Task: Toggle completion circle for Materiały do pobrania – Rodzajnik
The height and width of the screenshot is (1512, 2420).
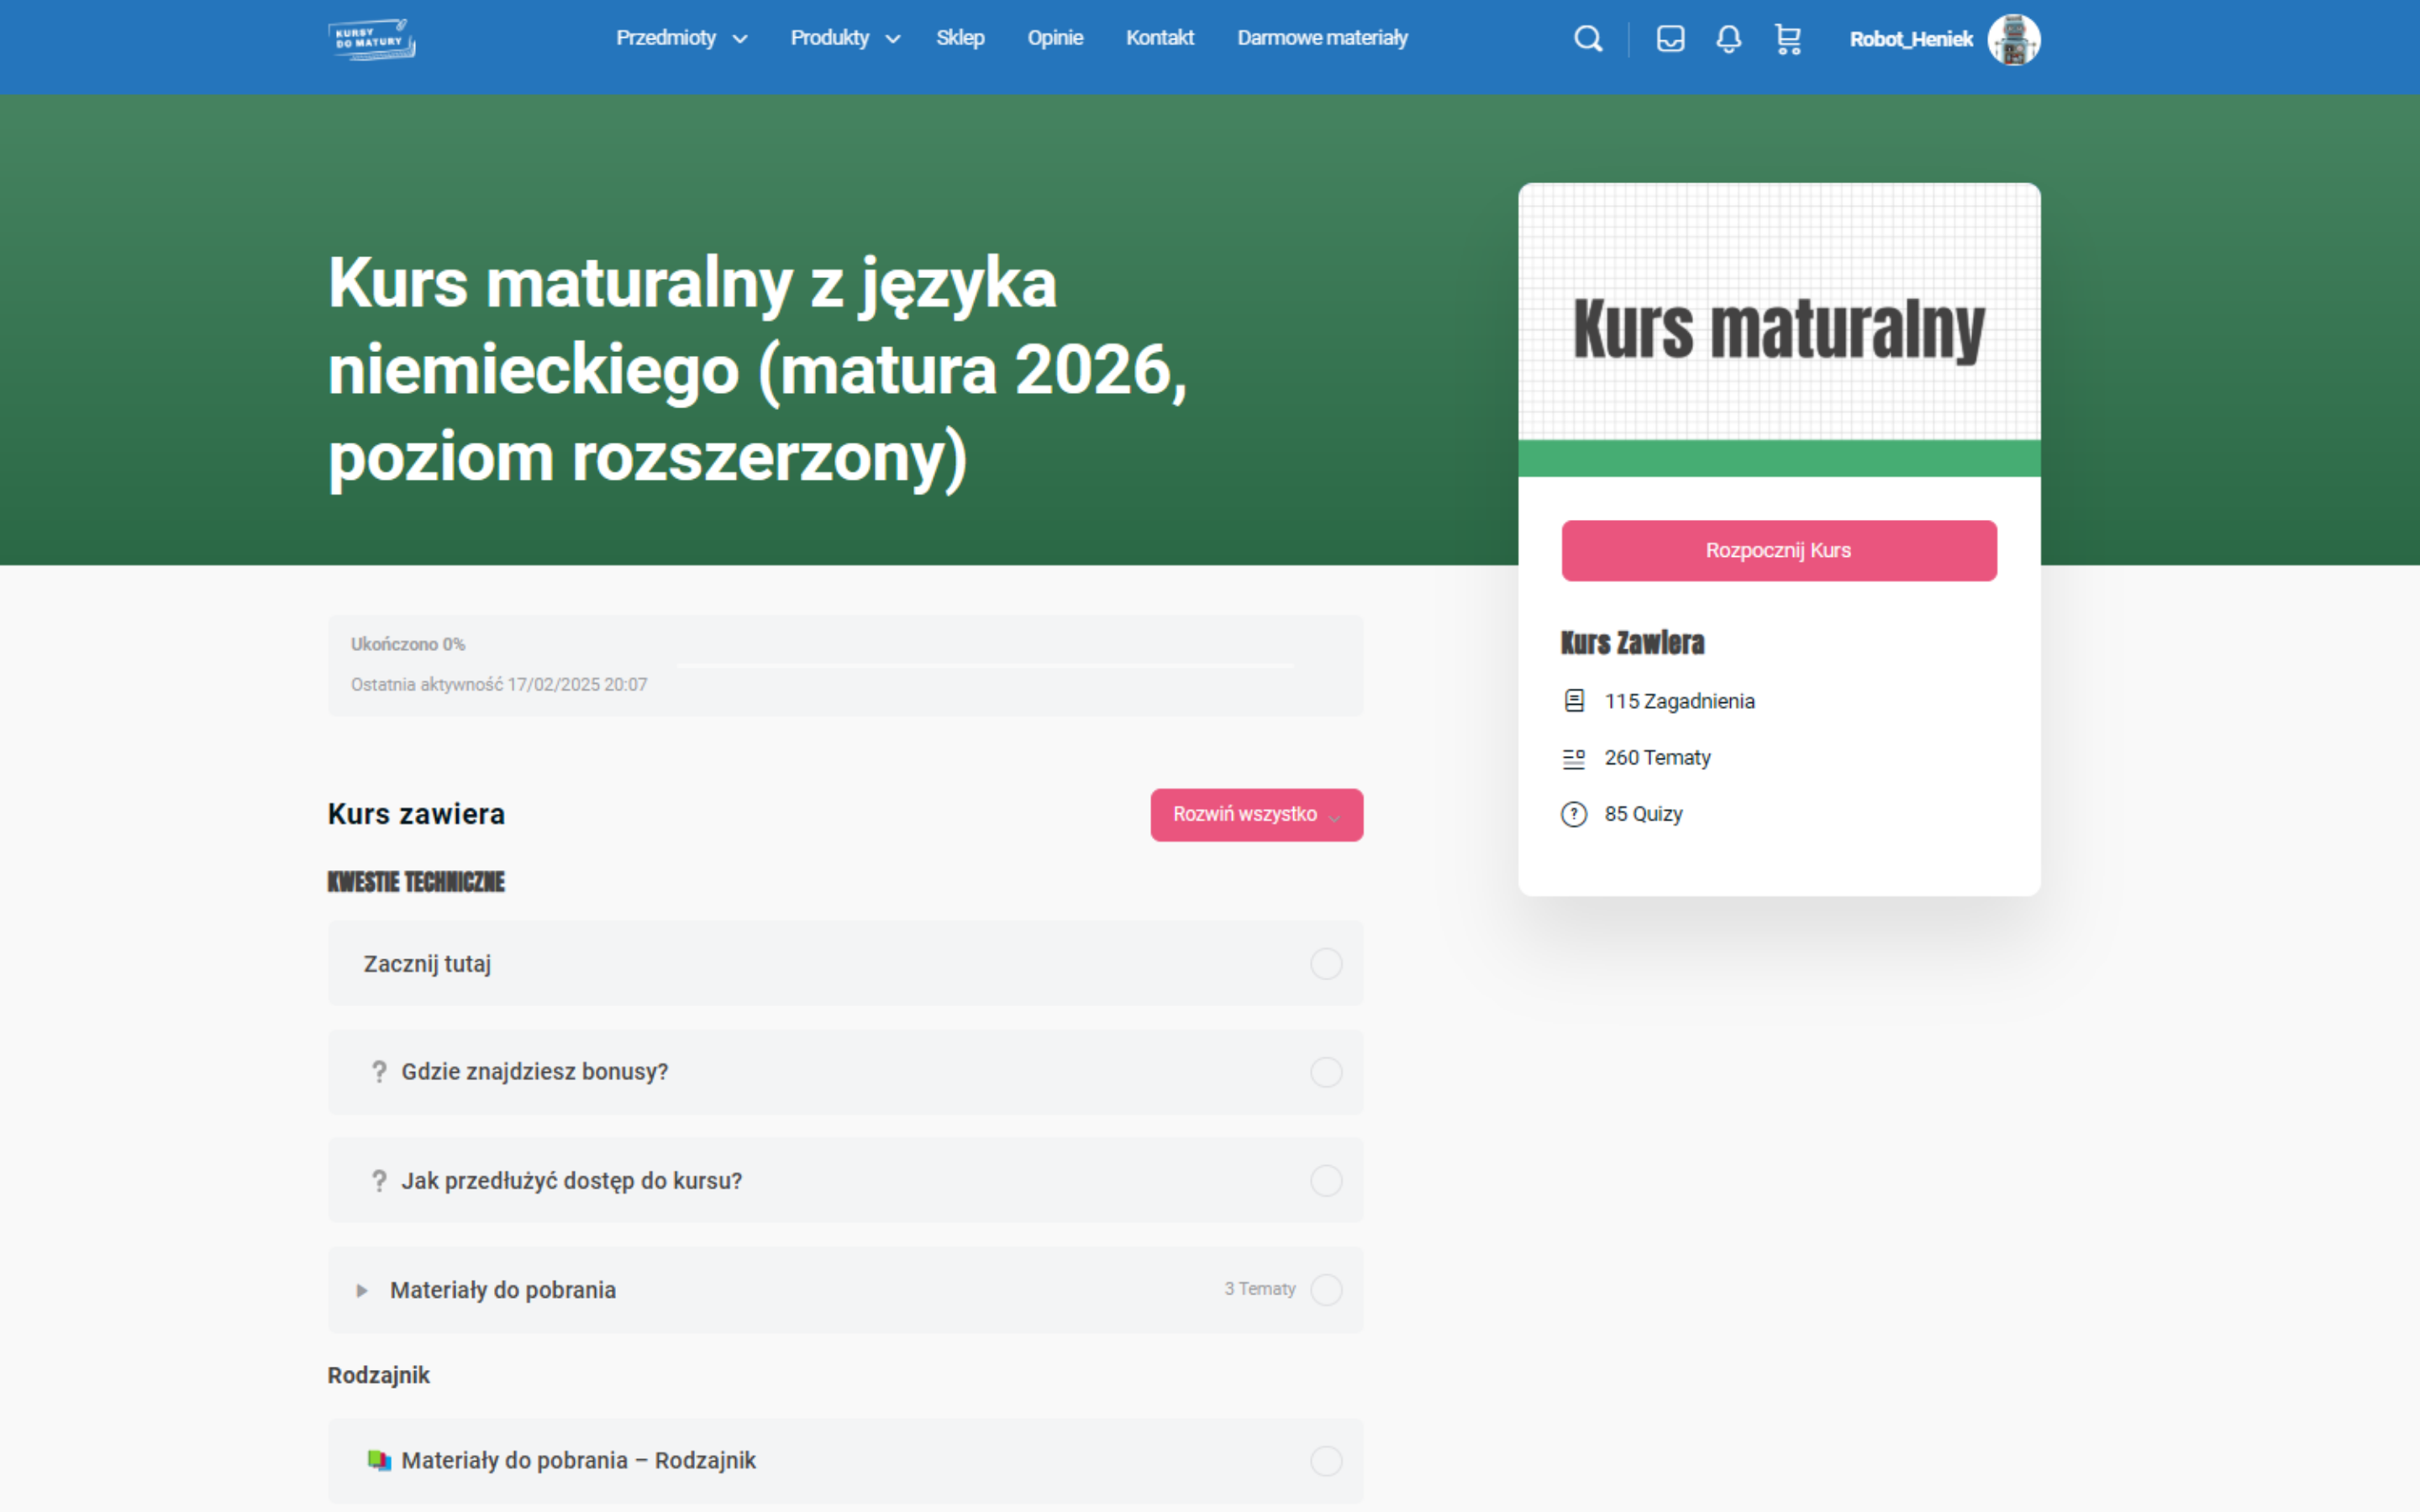Action: point(1326,1461)
